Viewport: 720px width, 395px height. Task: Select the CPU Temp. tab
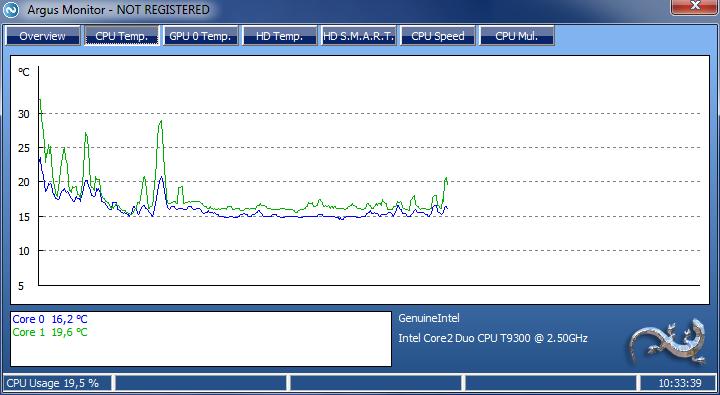122,36
